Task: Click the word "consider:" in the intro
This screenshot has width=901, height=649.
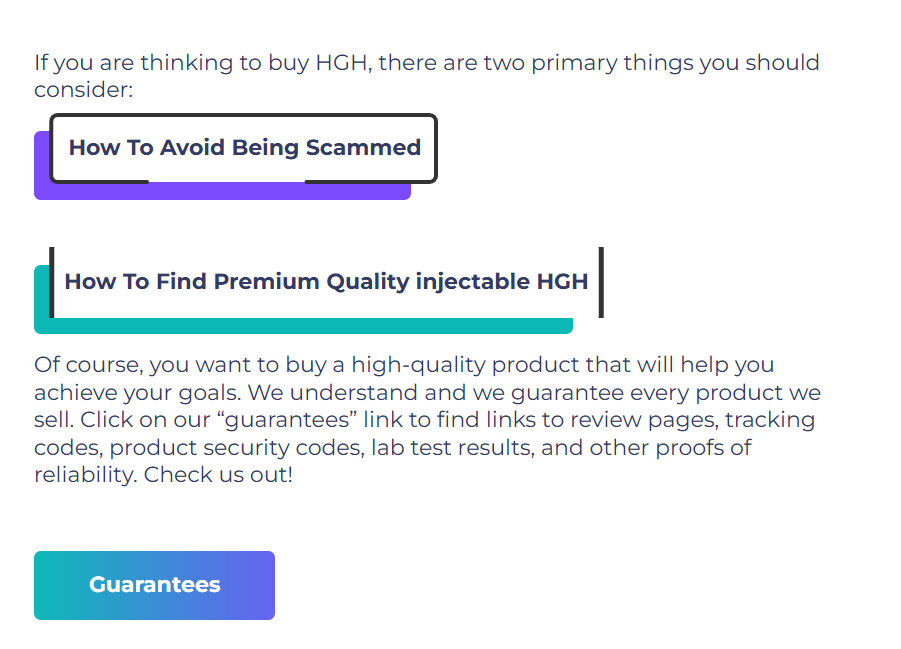Action: pyautogui.click(x=84, y=90)
